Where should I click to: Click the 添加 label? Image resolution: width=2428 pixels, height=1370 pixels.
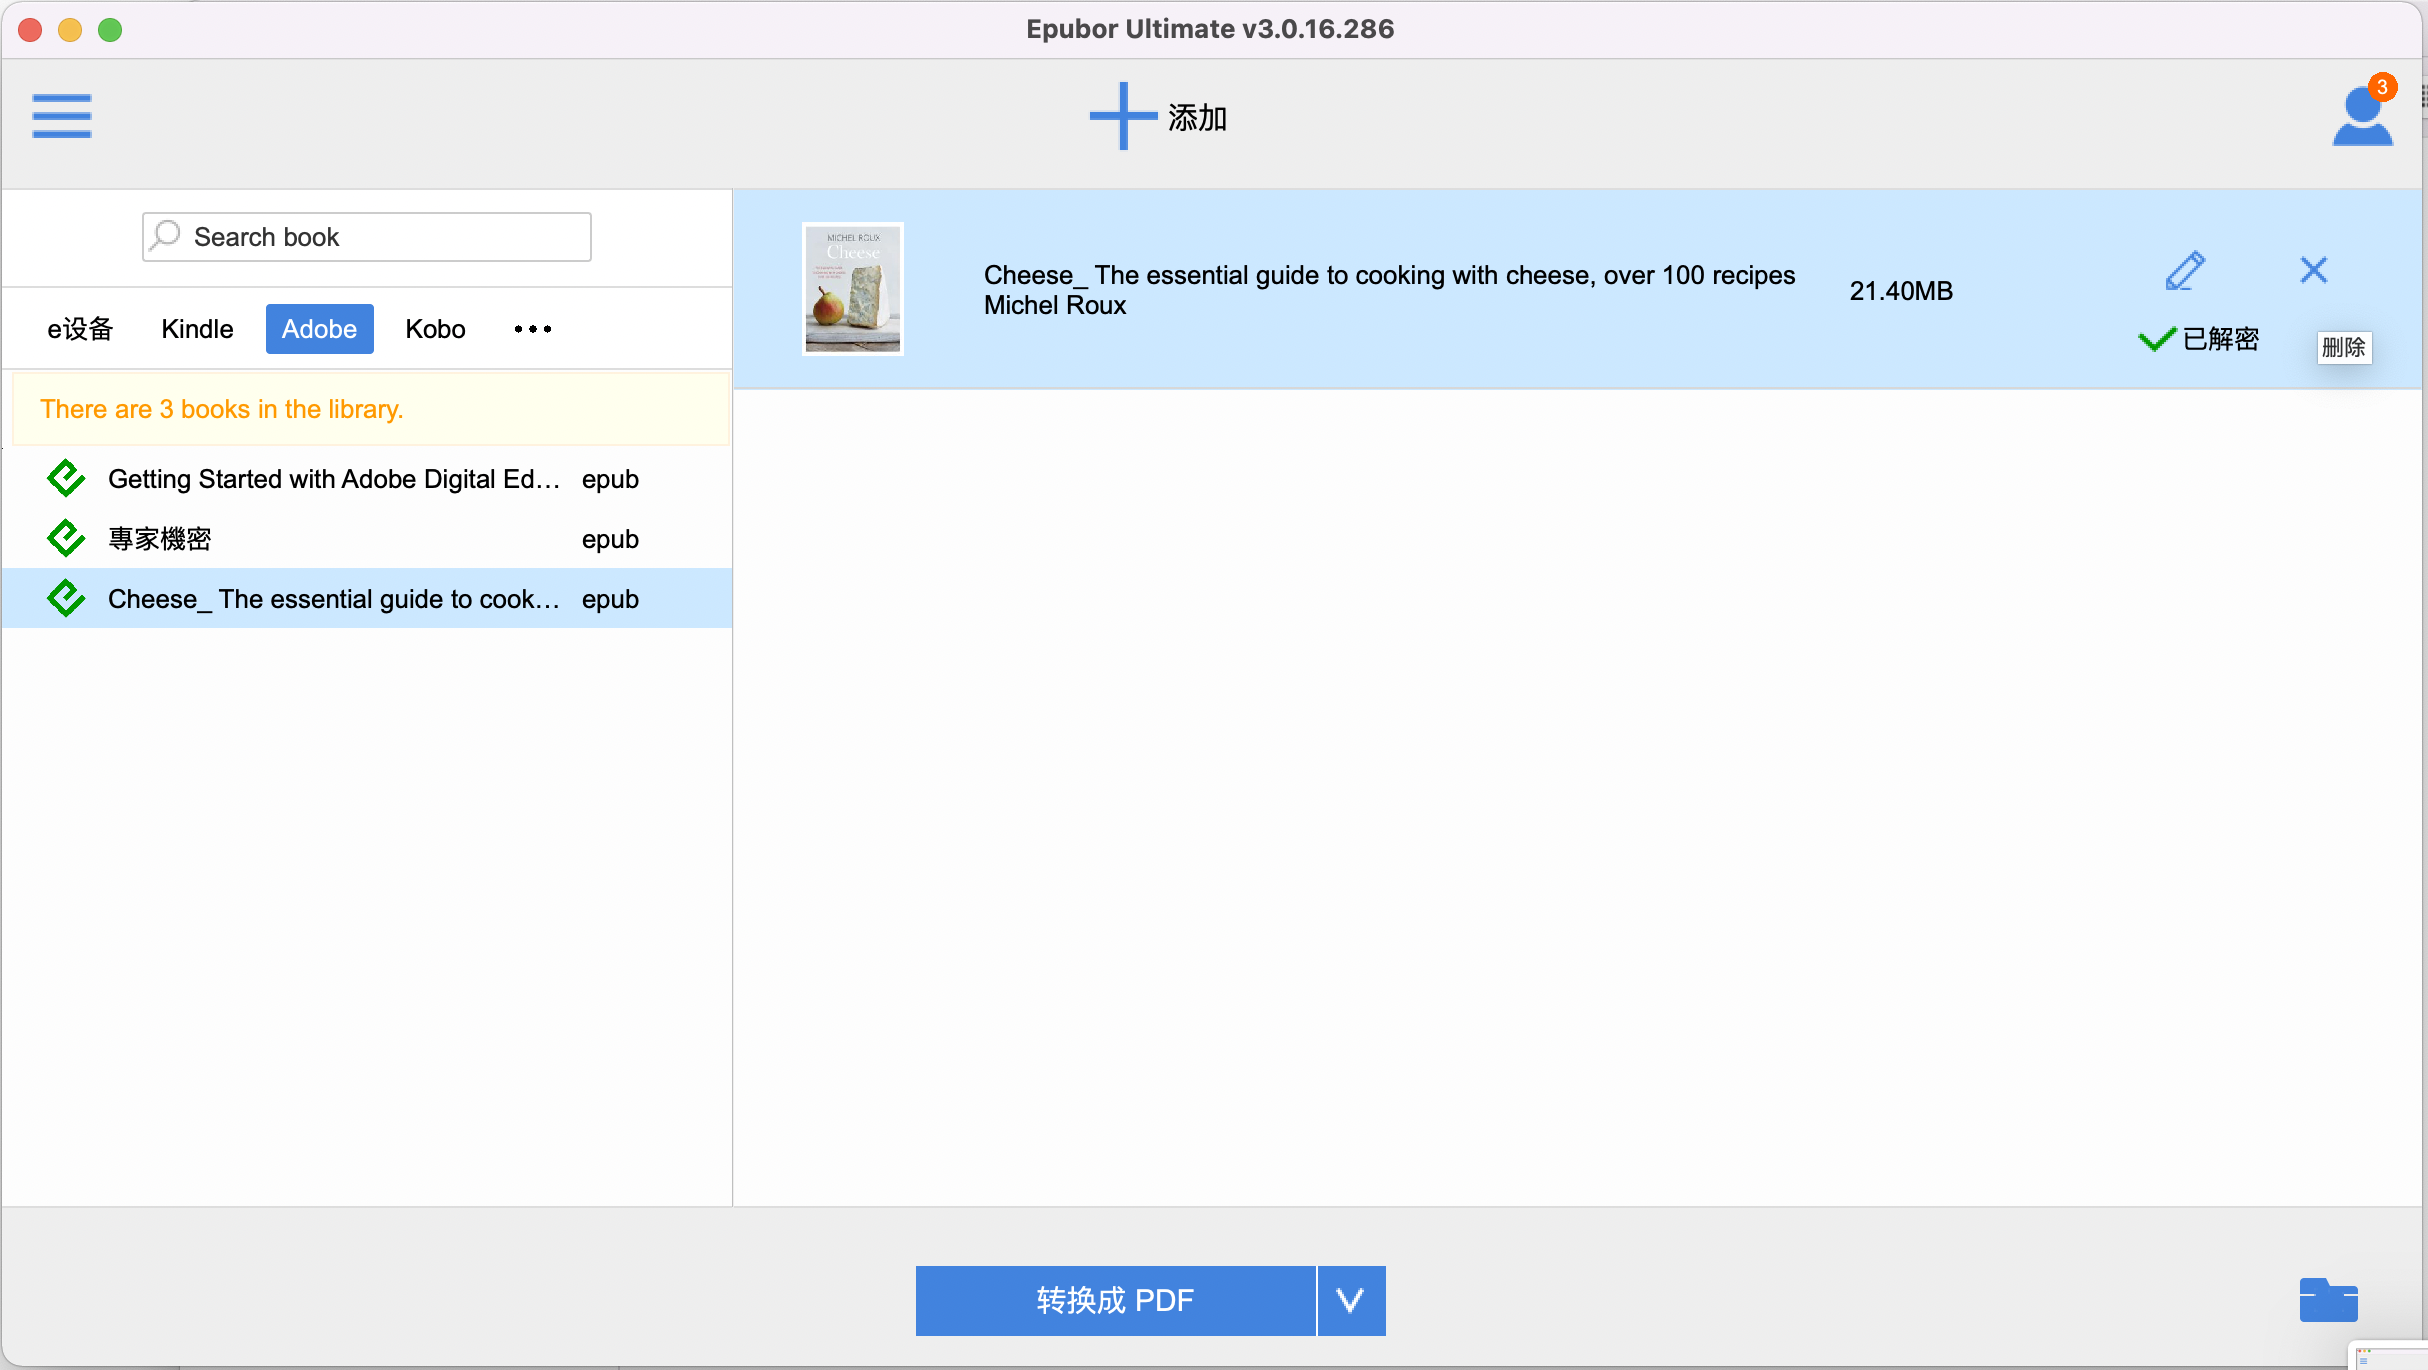(1197, 118)
